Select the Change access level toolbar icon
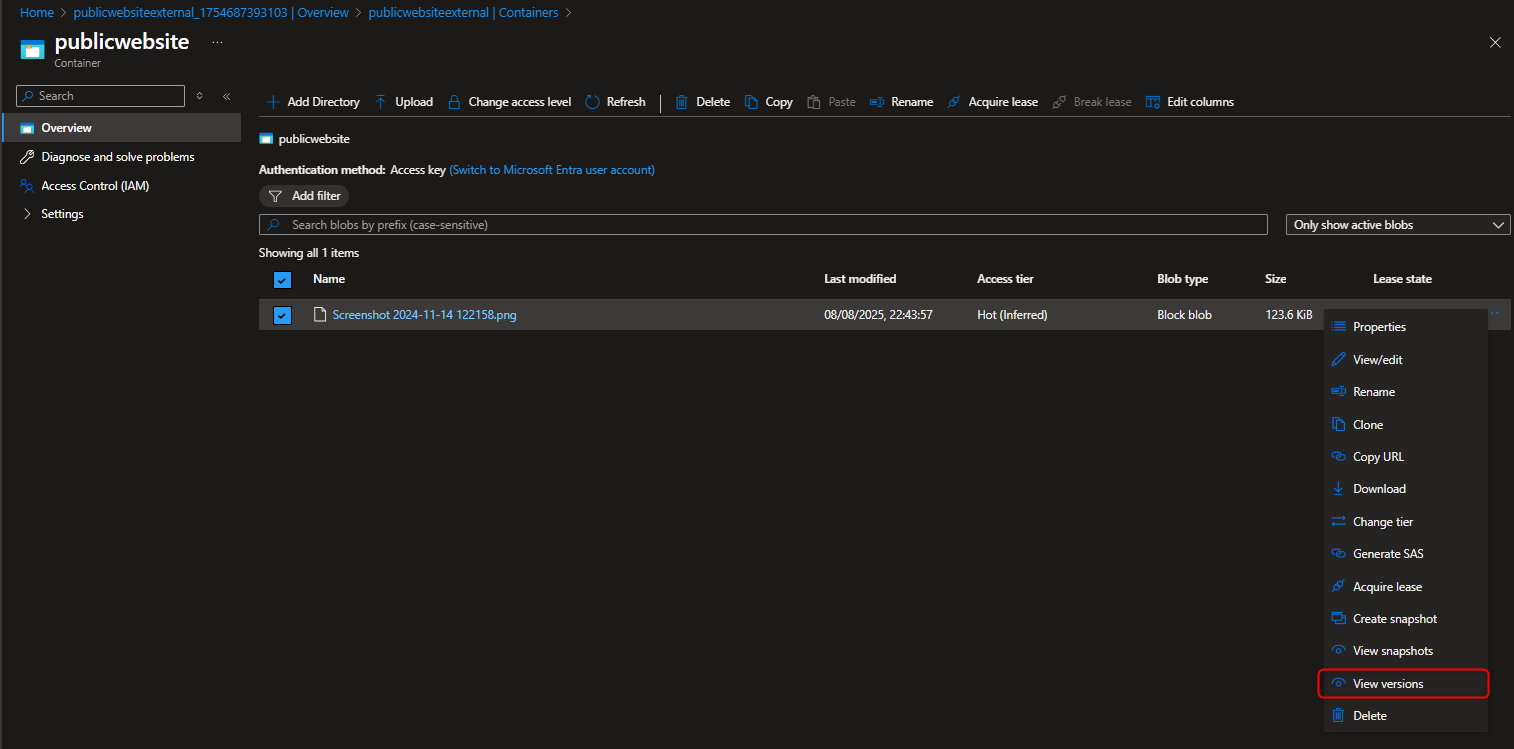1514x749 pixels. coord(455,101)
